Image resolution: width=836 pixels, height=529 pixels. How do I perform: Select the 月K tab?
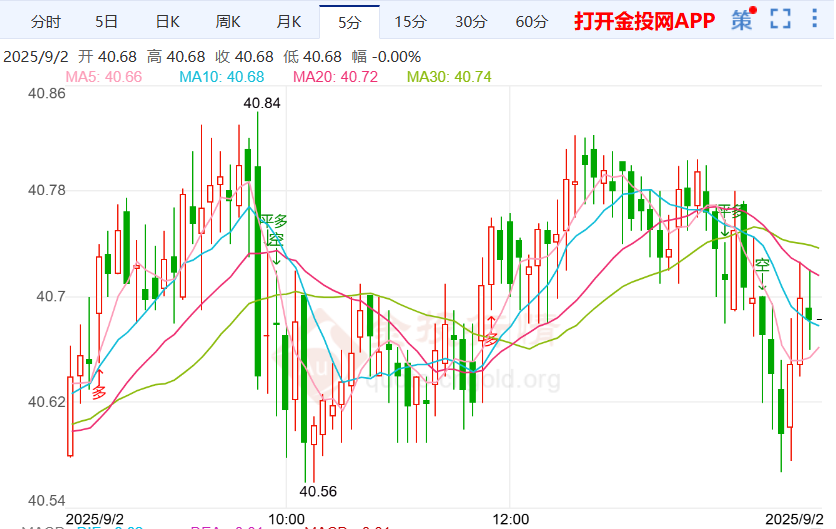coord(288,22)
